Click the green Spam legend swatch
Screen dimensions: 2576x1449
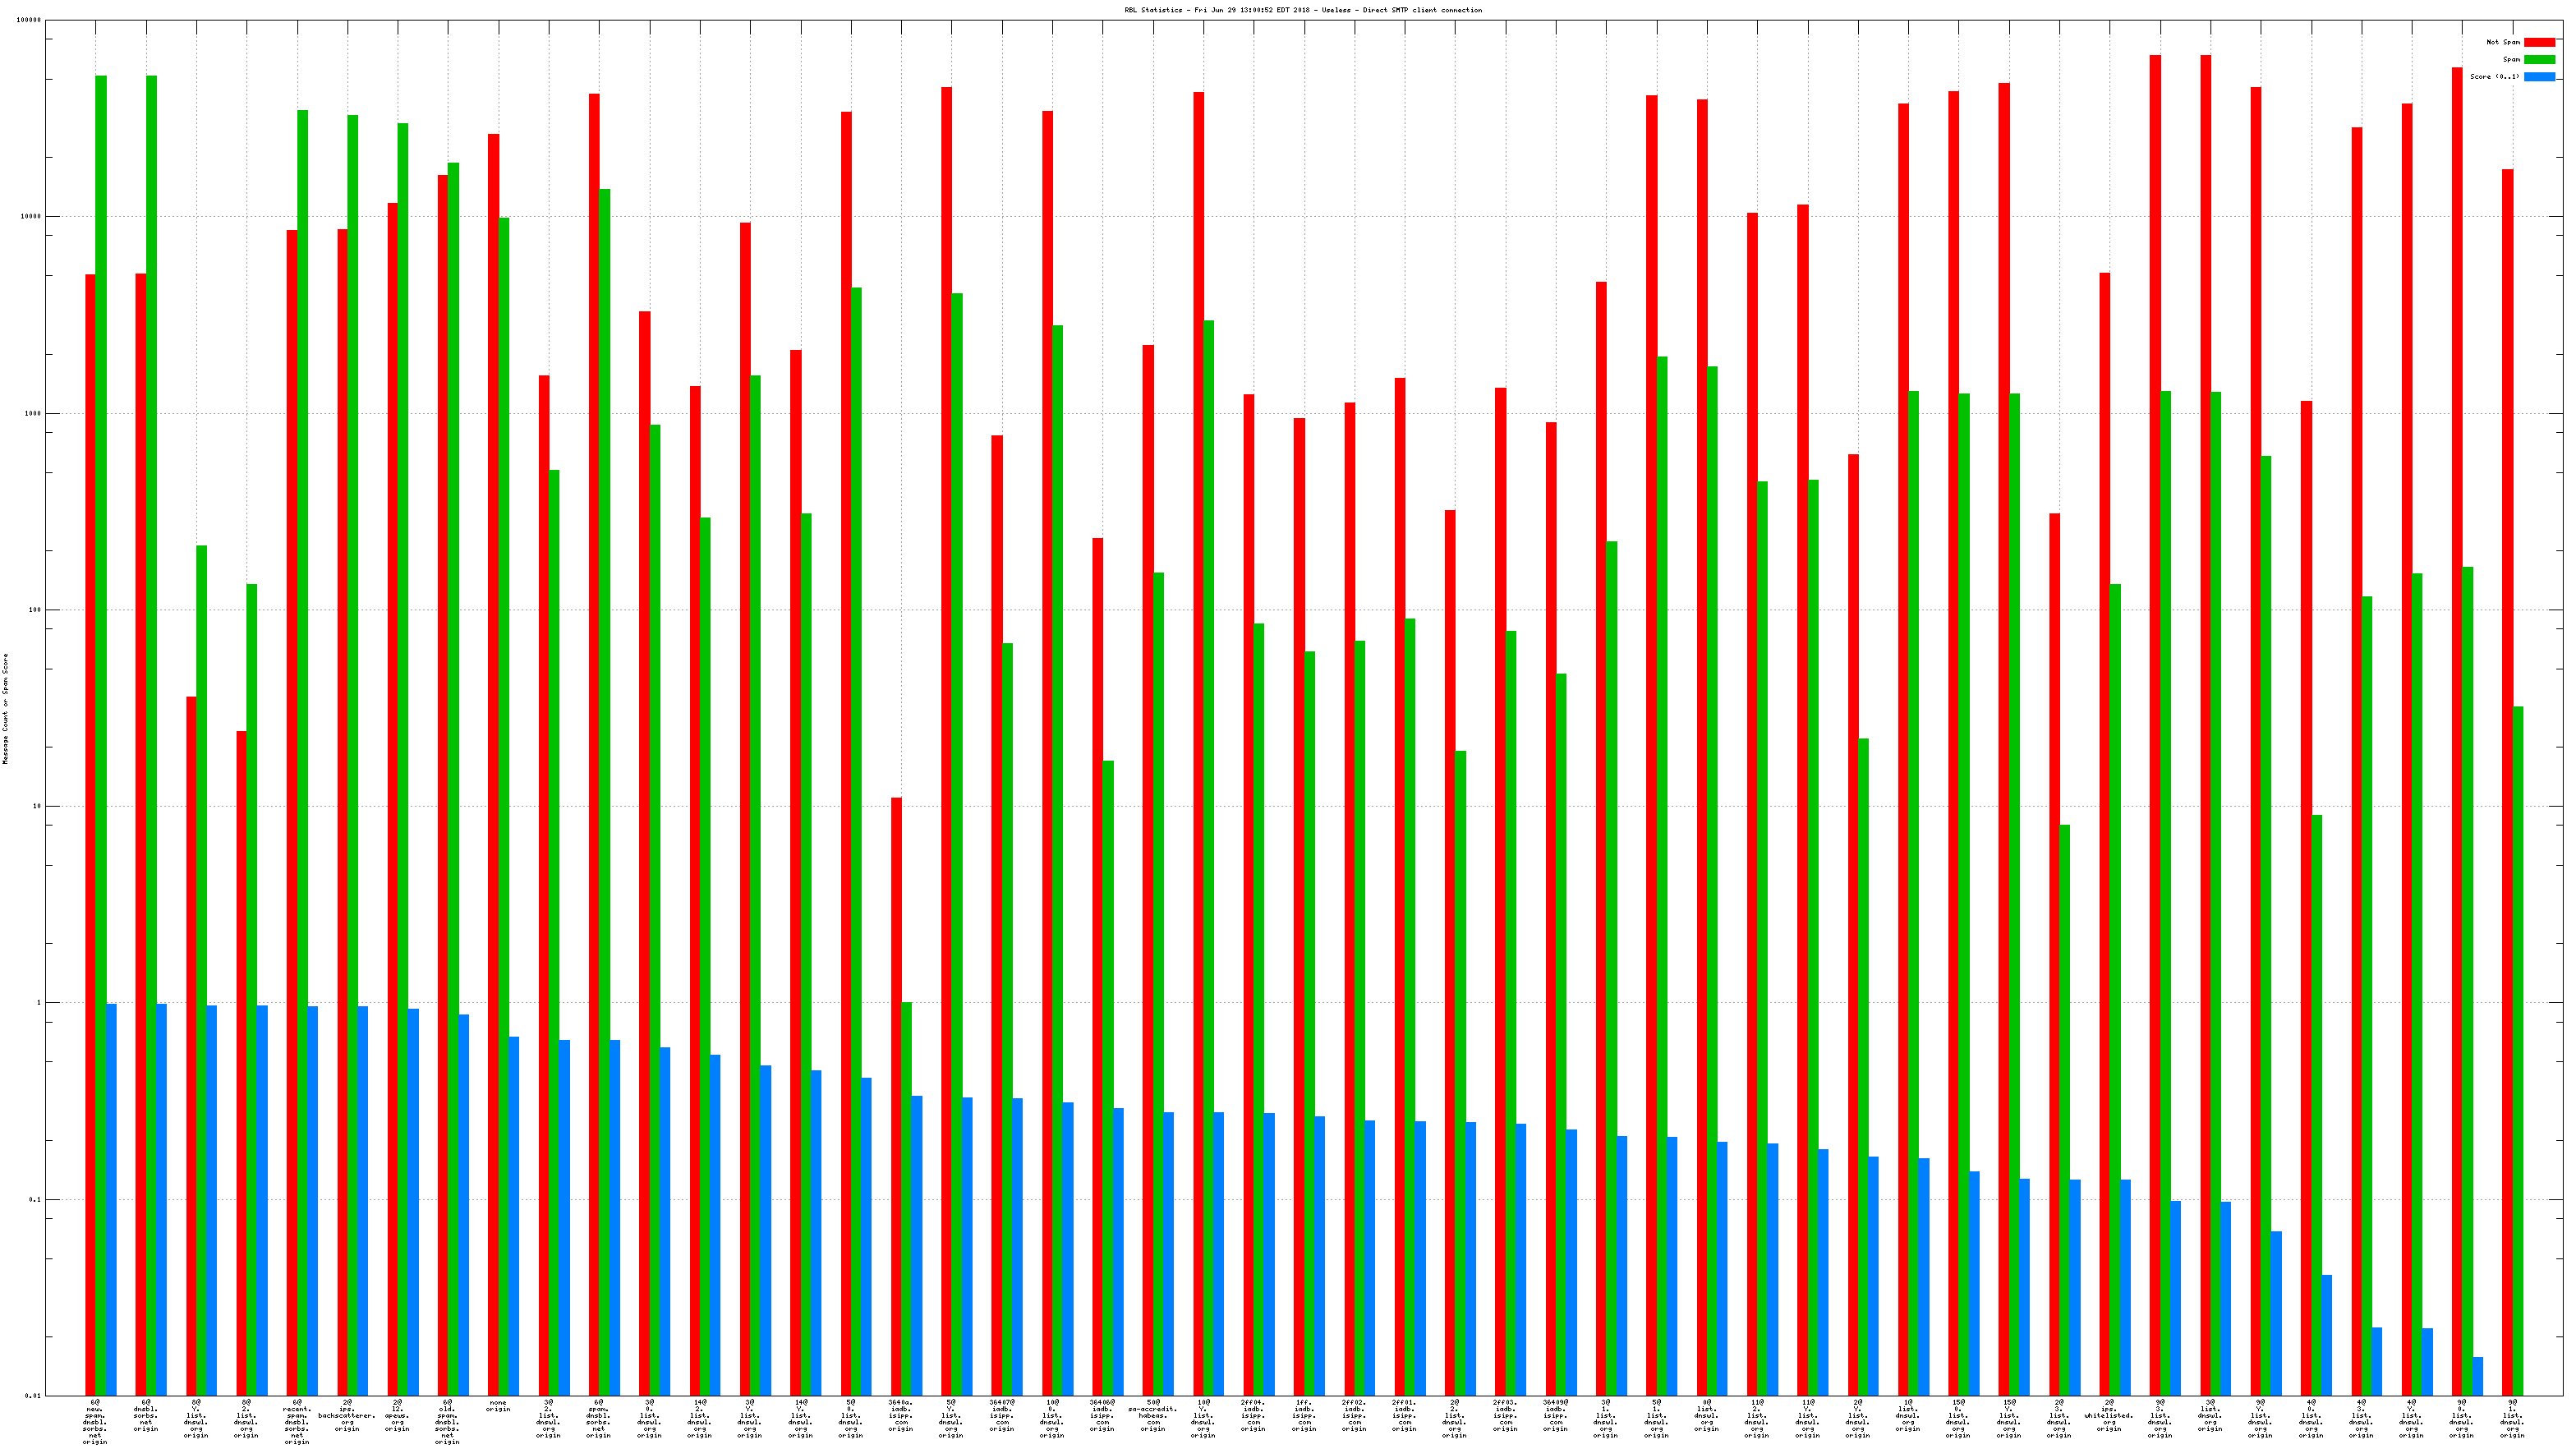pyautogui.click(x=2538, y=59)
